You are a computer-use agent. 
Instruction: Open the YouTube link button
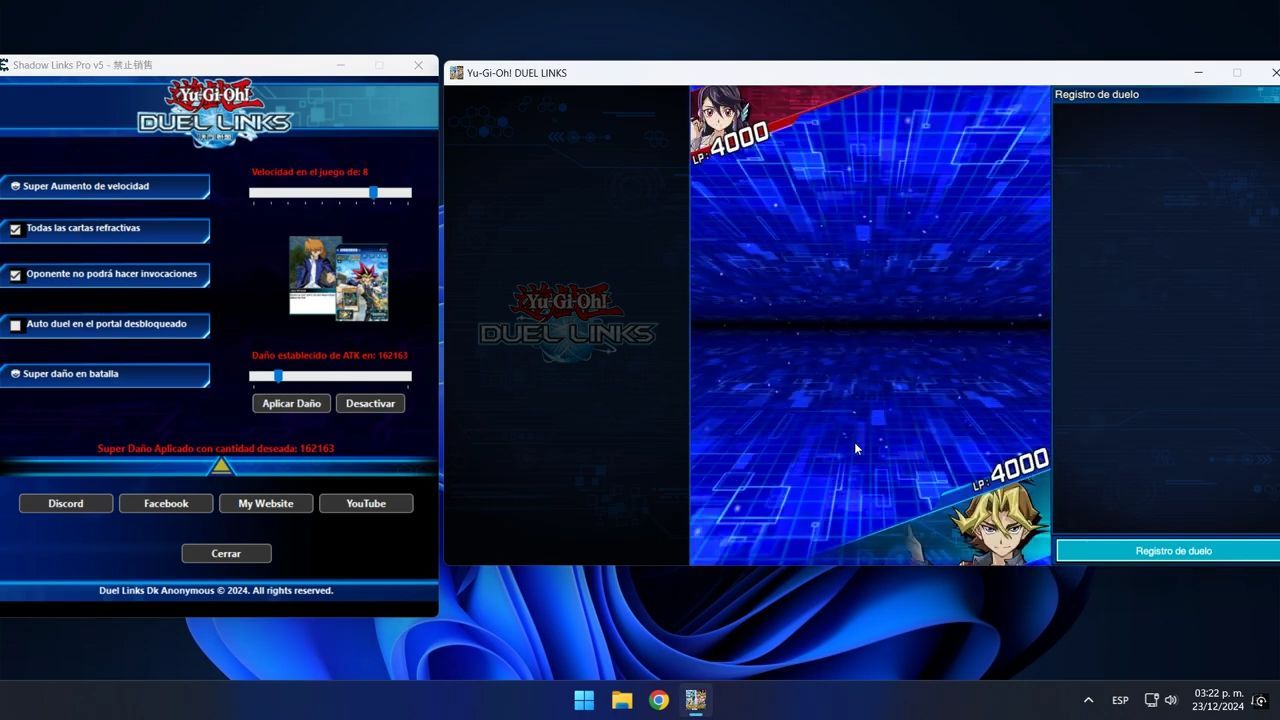coord(366,503)
